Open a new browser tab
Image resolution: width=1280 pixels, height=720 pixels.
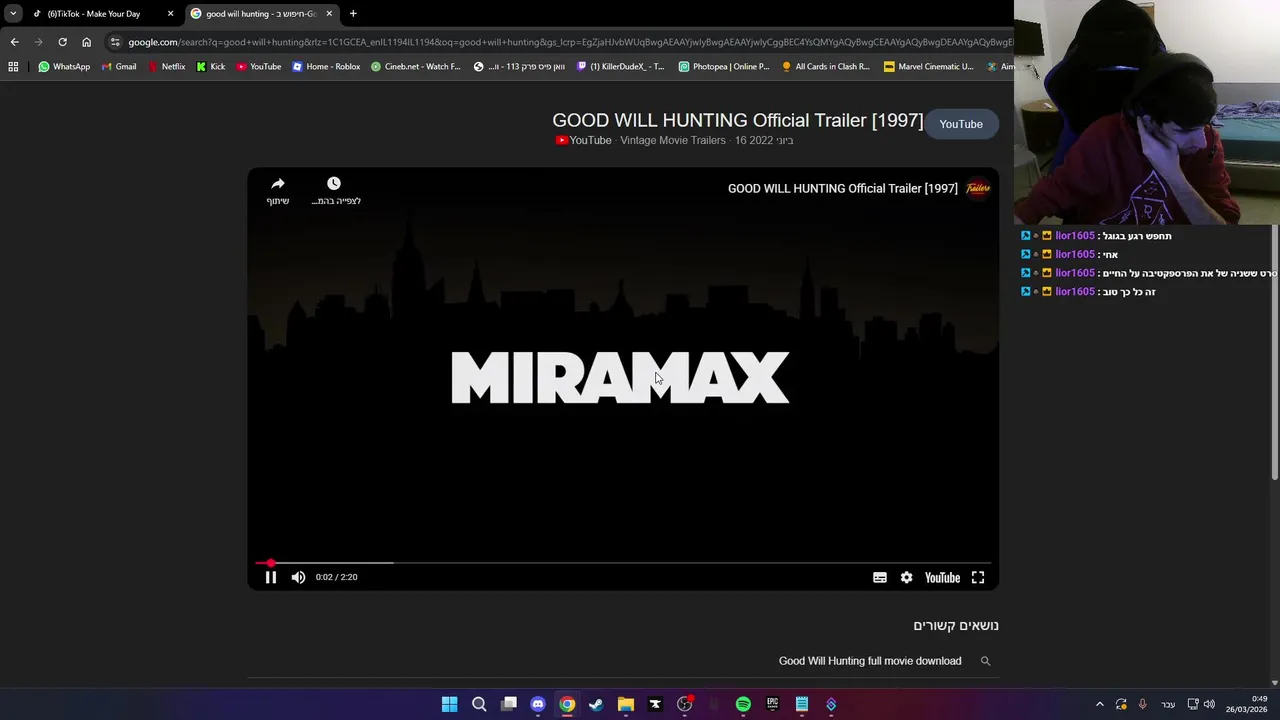pos(353,14)
